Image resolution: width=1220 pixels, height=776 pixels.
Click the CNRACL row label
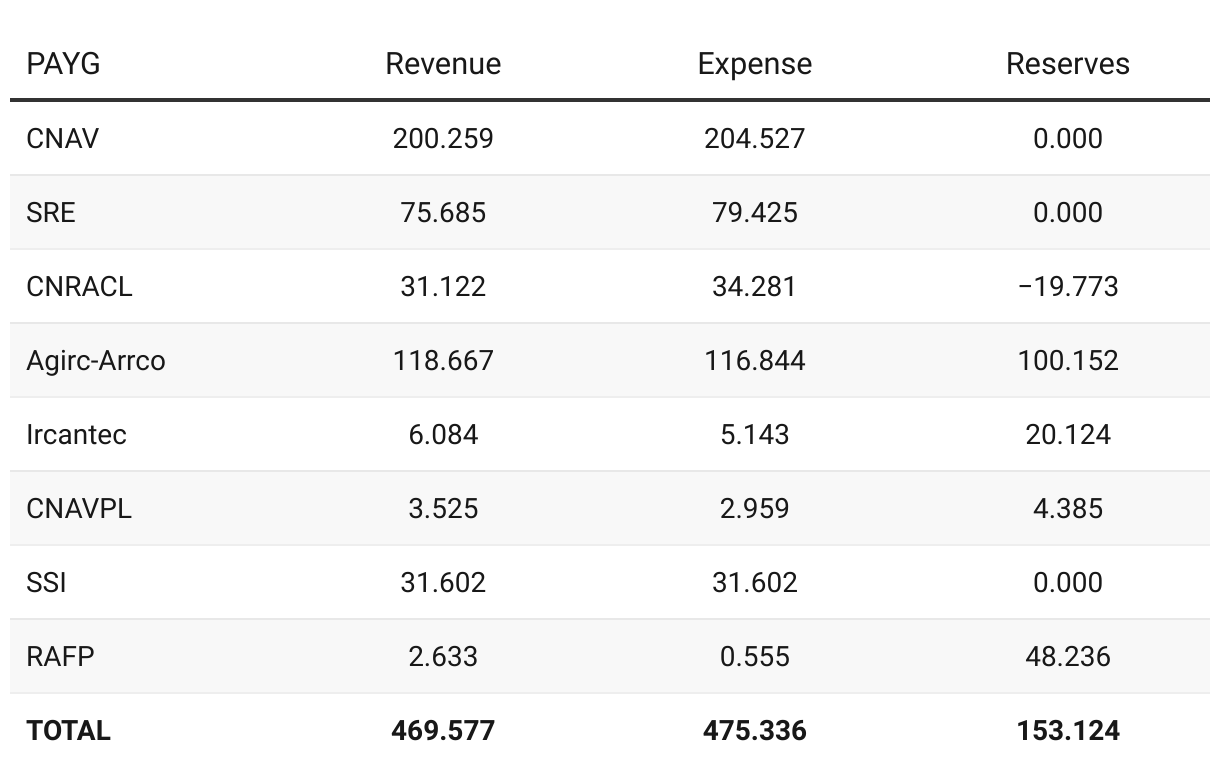point(79,286)
